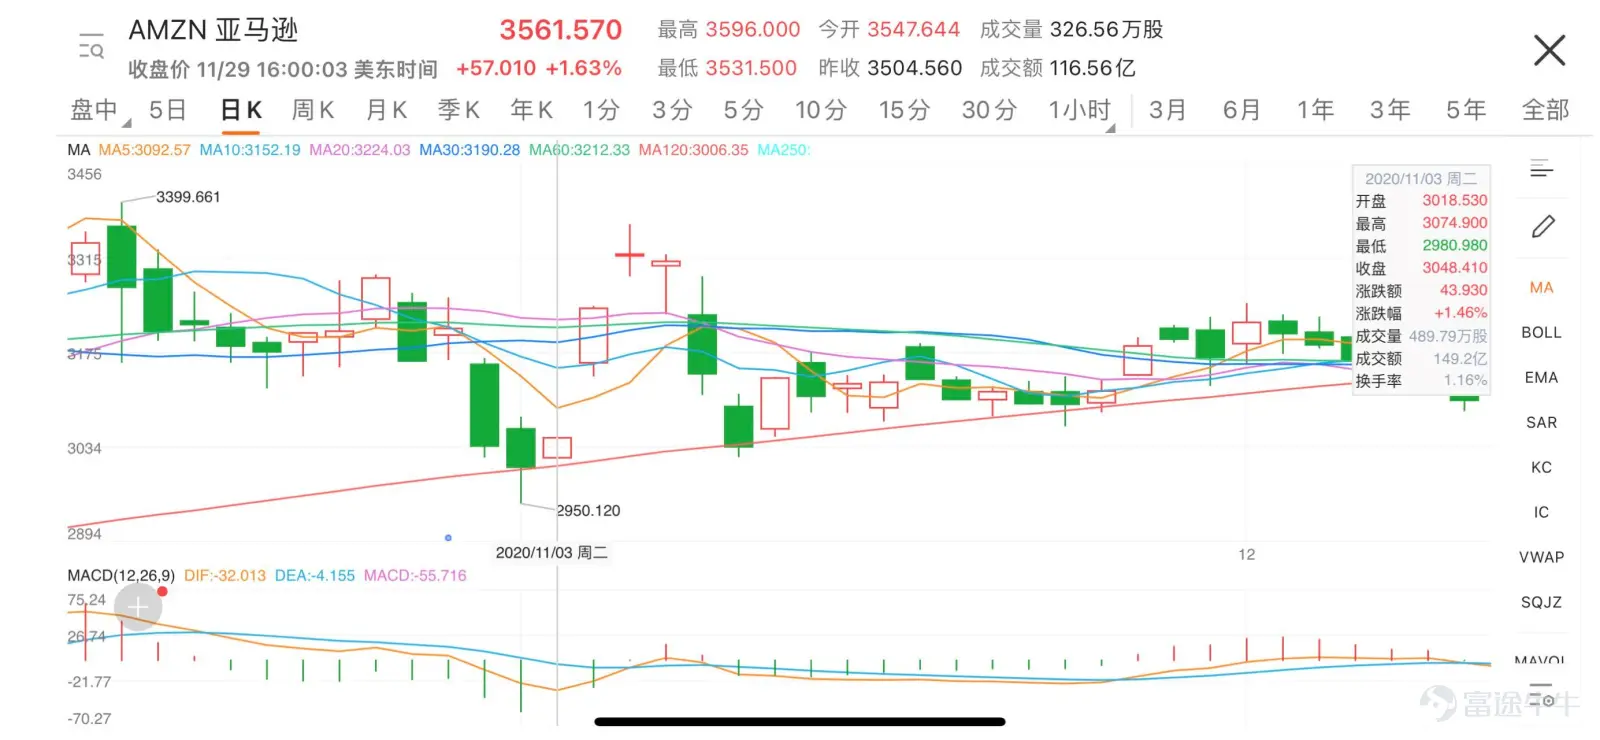The image size is (1600, 740).
Task: Select the 5日 chart tab
Action: point(168,110)
